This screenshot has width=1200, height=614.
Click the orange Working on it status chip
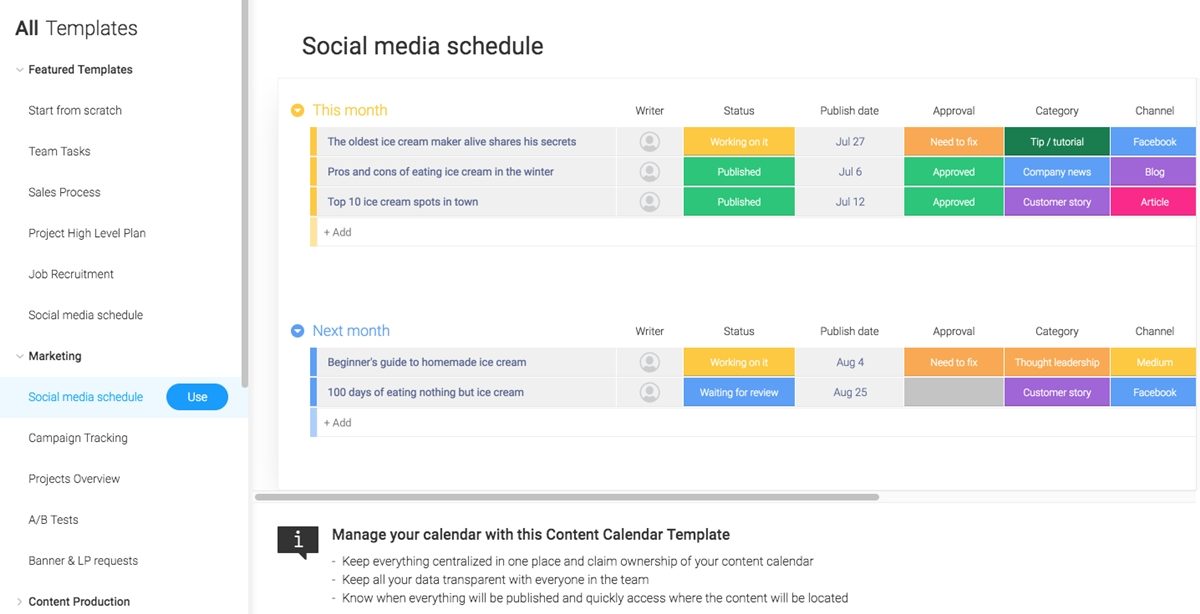[738, 141]
